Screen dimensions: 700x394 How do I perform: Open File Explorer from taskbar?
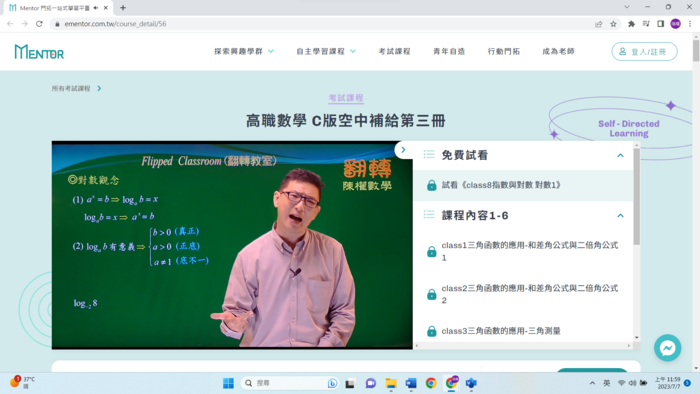click(x=391, y=383)
